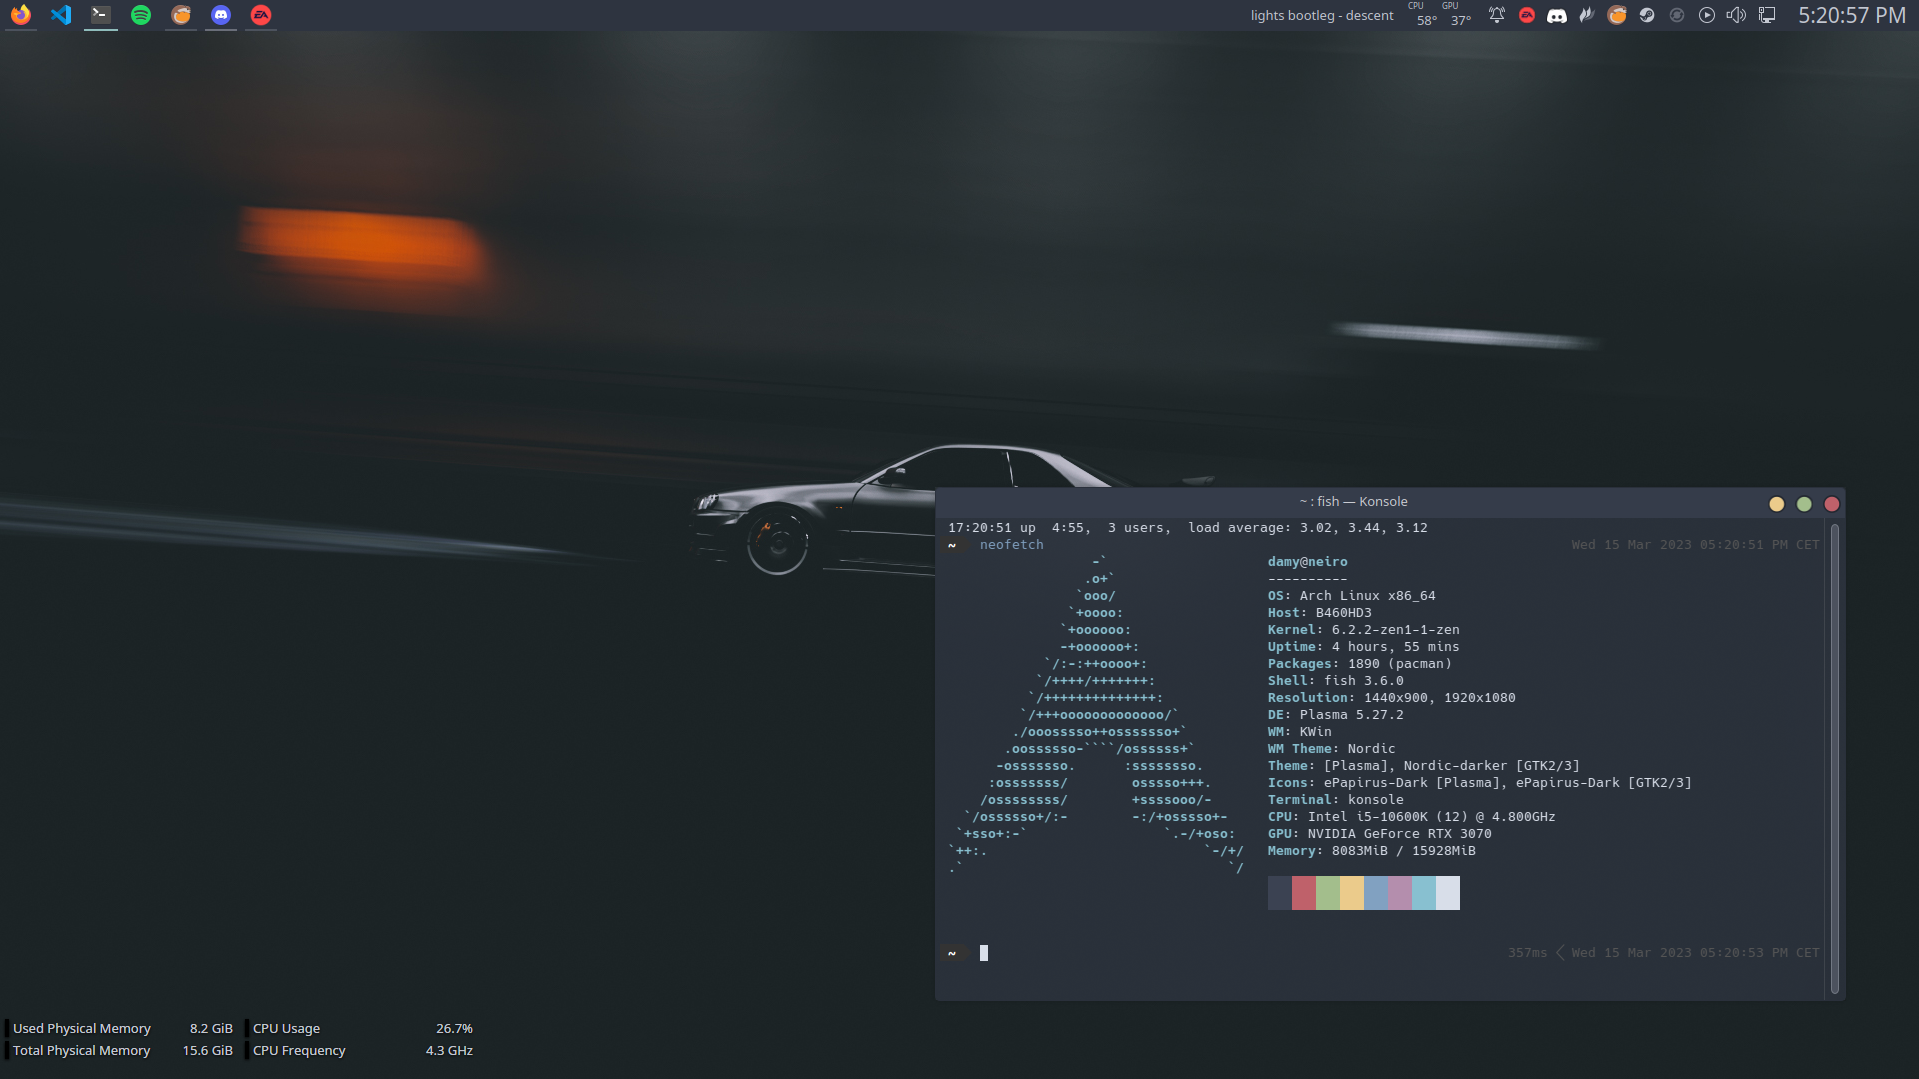This screenshot has width=1919, height=1079.
Task: Click the '357ms' command duration in prompt
Action: [1527, 953]
